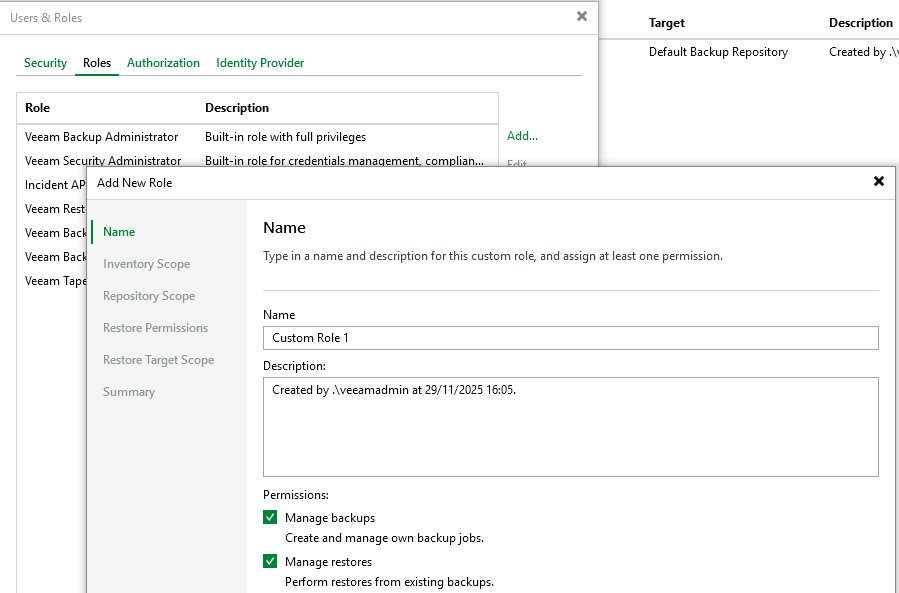Viewport: 899px width, 593px height.
Task: Click the Name field containing Custom Role 1
Action: point(570,338)
